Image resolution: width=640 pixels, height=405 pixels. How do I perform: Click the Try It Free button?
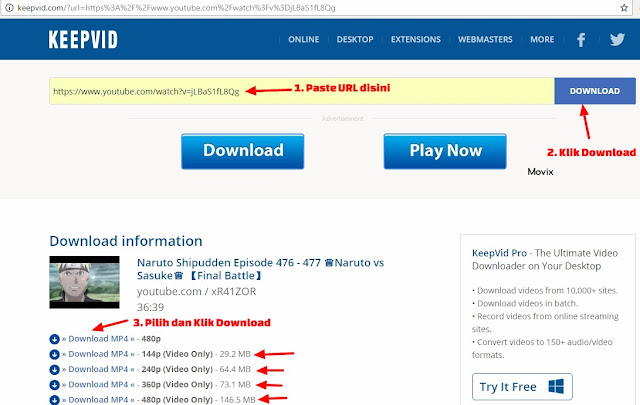tap(522, 387)
